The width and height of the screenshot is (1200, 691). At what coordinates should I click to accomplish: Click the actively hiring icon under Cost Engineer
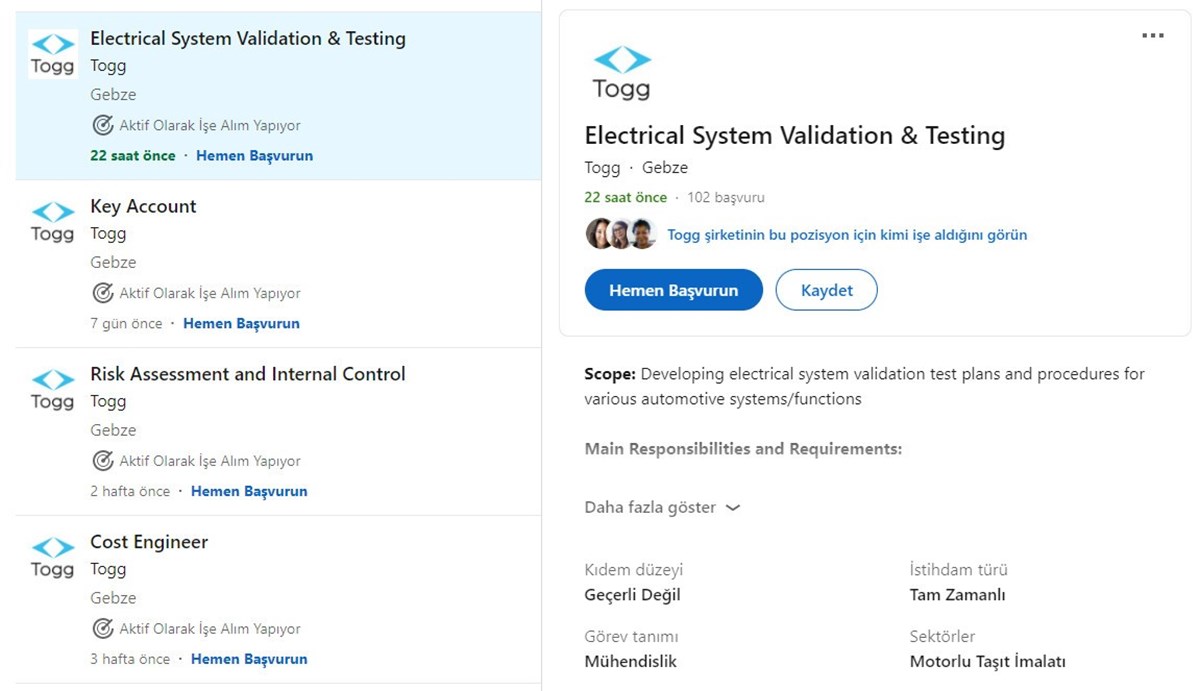pyautogui.click(x=102, y=629)
